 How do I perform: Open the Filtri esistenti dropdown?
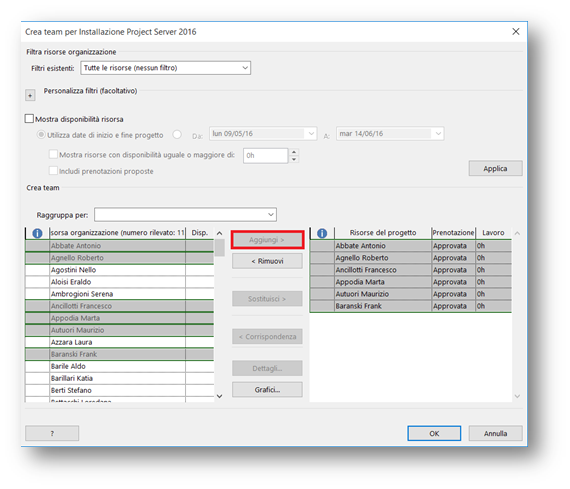(165, 68)
